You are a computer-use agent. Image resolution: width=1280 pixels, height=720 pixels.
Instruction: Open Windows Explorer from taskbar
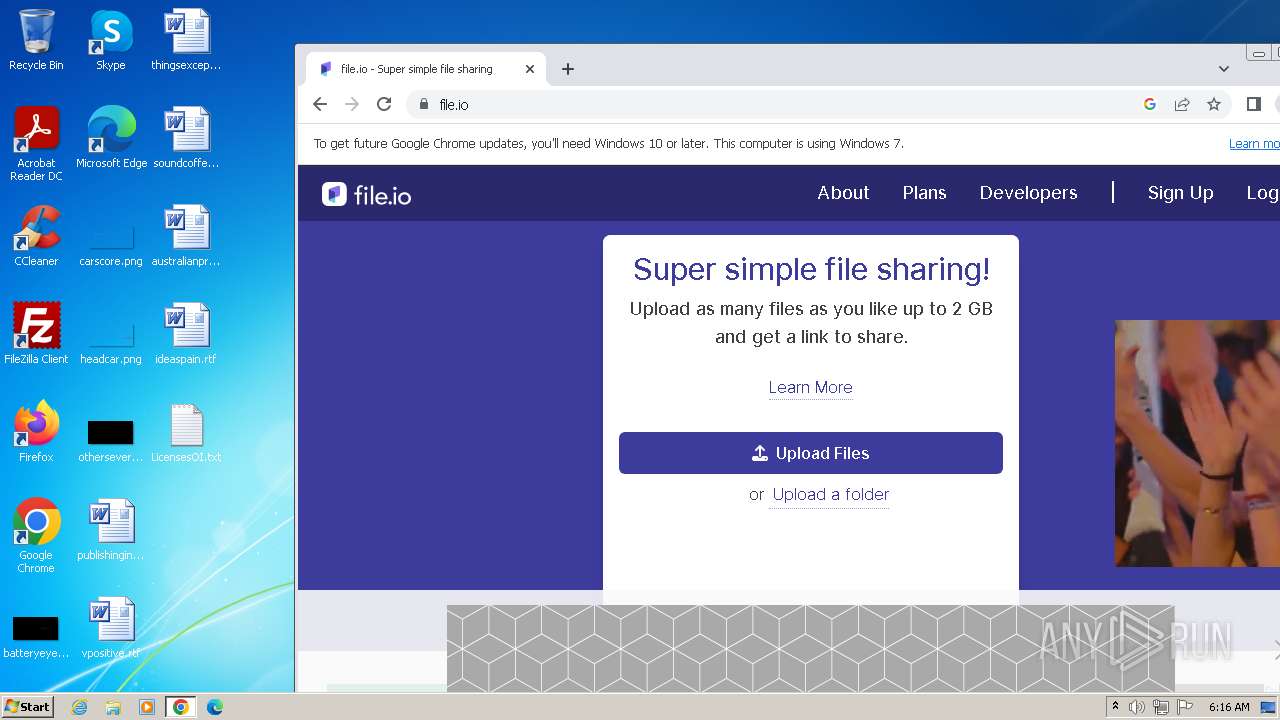[113, 707]
